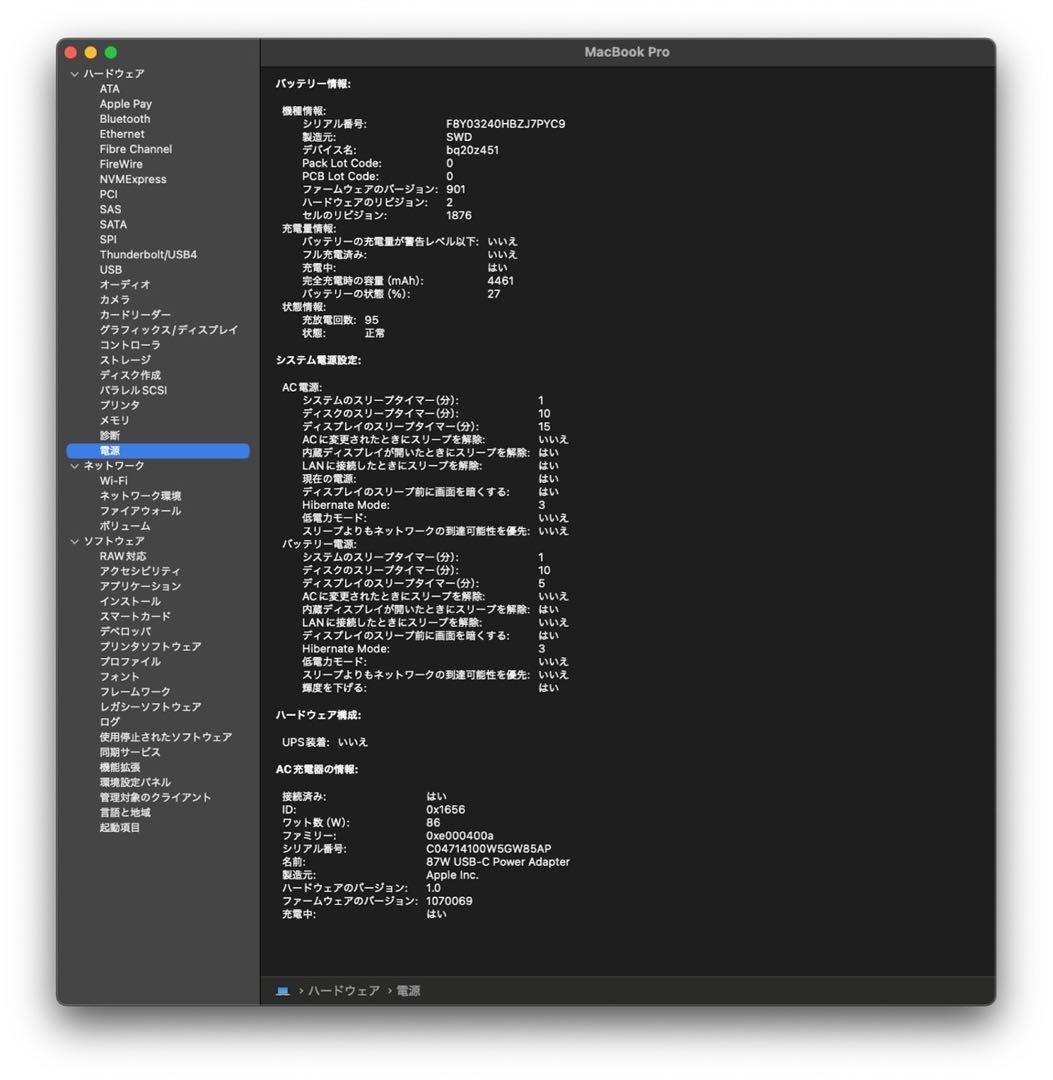Click the cycle count value 95
Viewport: 1053px width, 1080px height.
tap(371, 320)
